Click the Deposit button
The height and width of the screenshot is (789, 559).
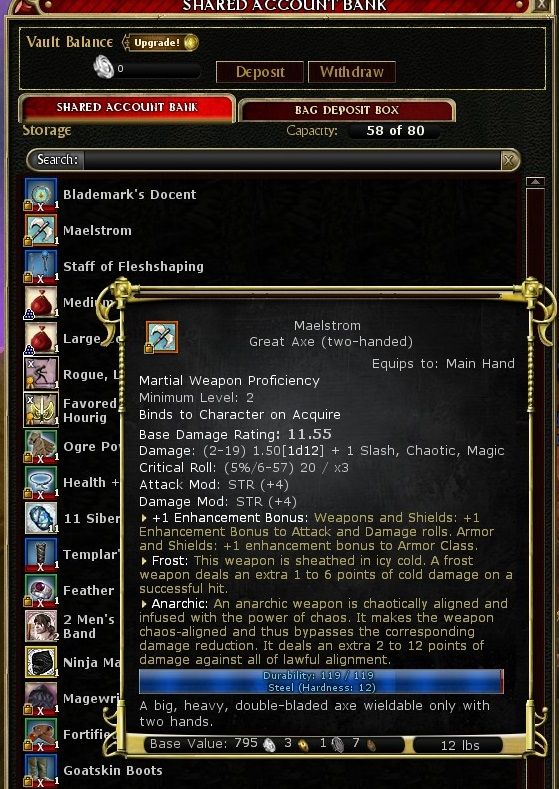click(260, 72)
